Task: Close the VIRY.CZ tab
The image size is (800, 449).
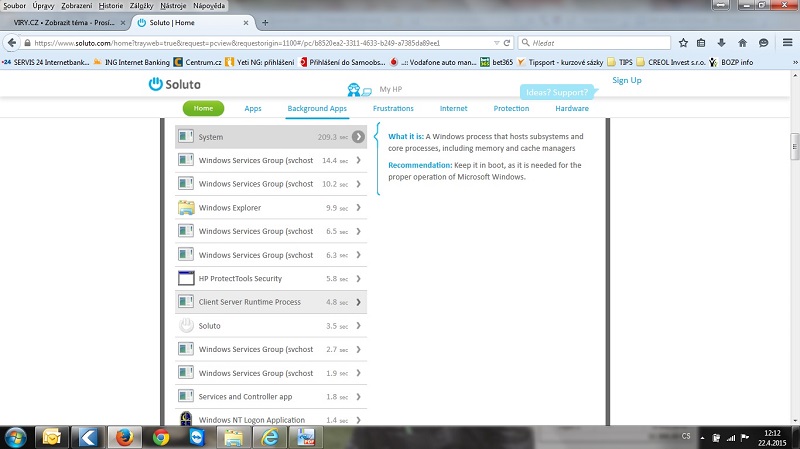Action: point(122,22)
